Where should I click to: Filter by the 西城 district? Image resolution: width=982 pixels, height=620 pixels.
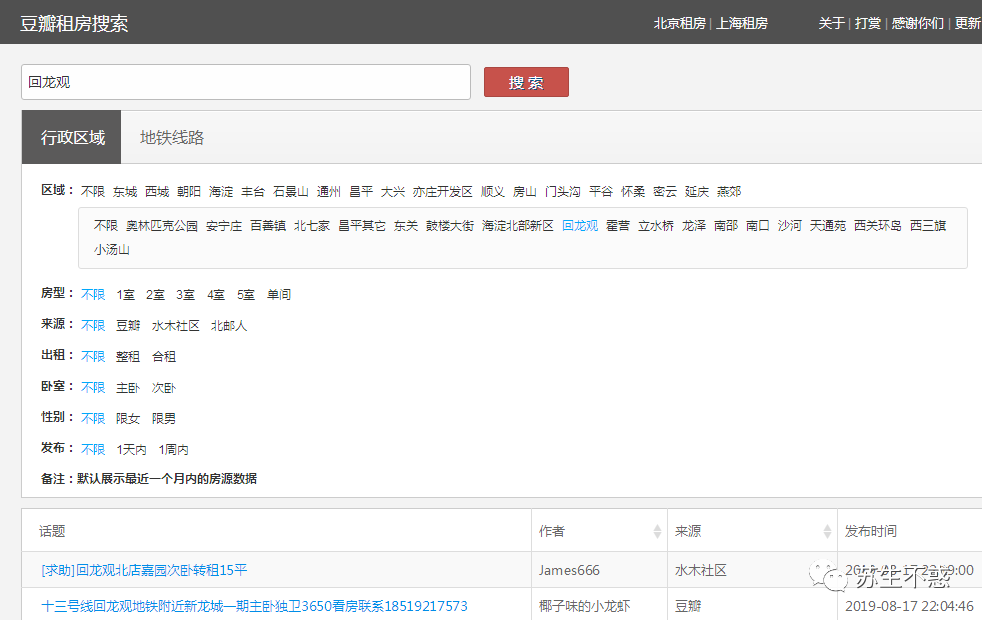pos(157,192)
